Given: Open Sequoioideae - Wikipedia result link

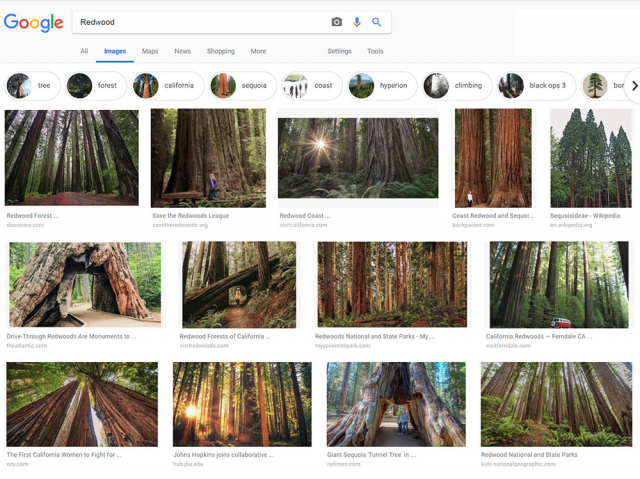Looking at the screenshot, I should [585, 215].
